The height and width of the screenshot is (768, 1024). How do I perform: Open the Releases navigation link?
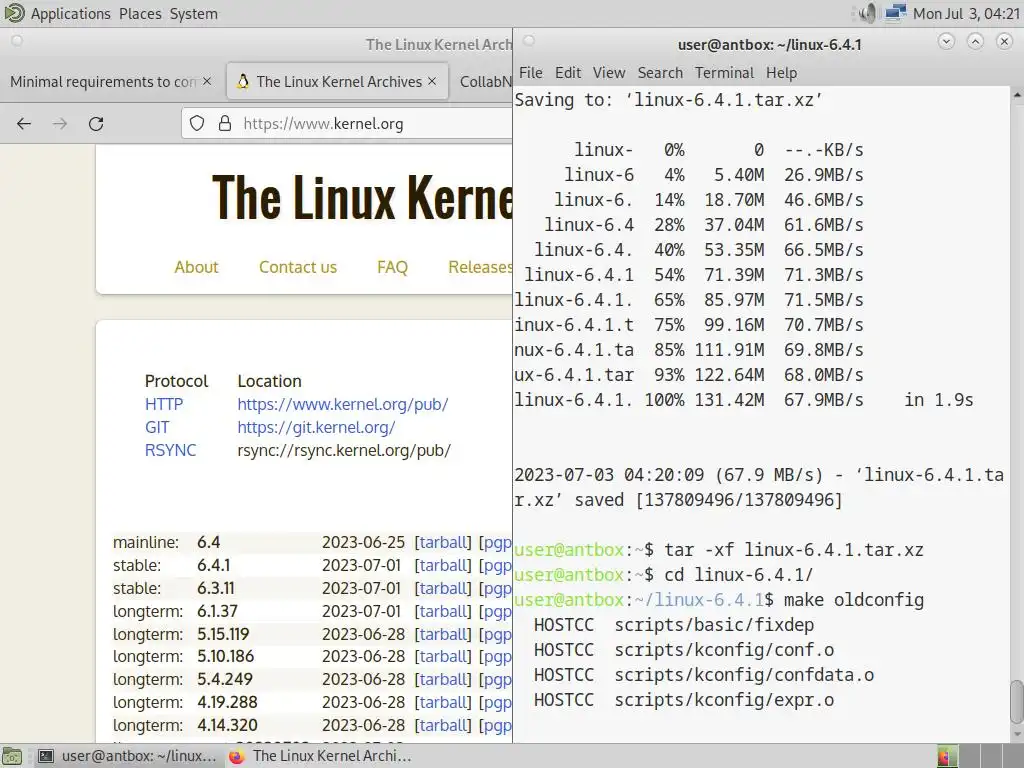point(480,267)
